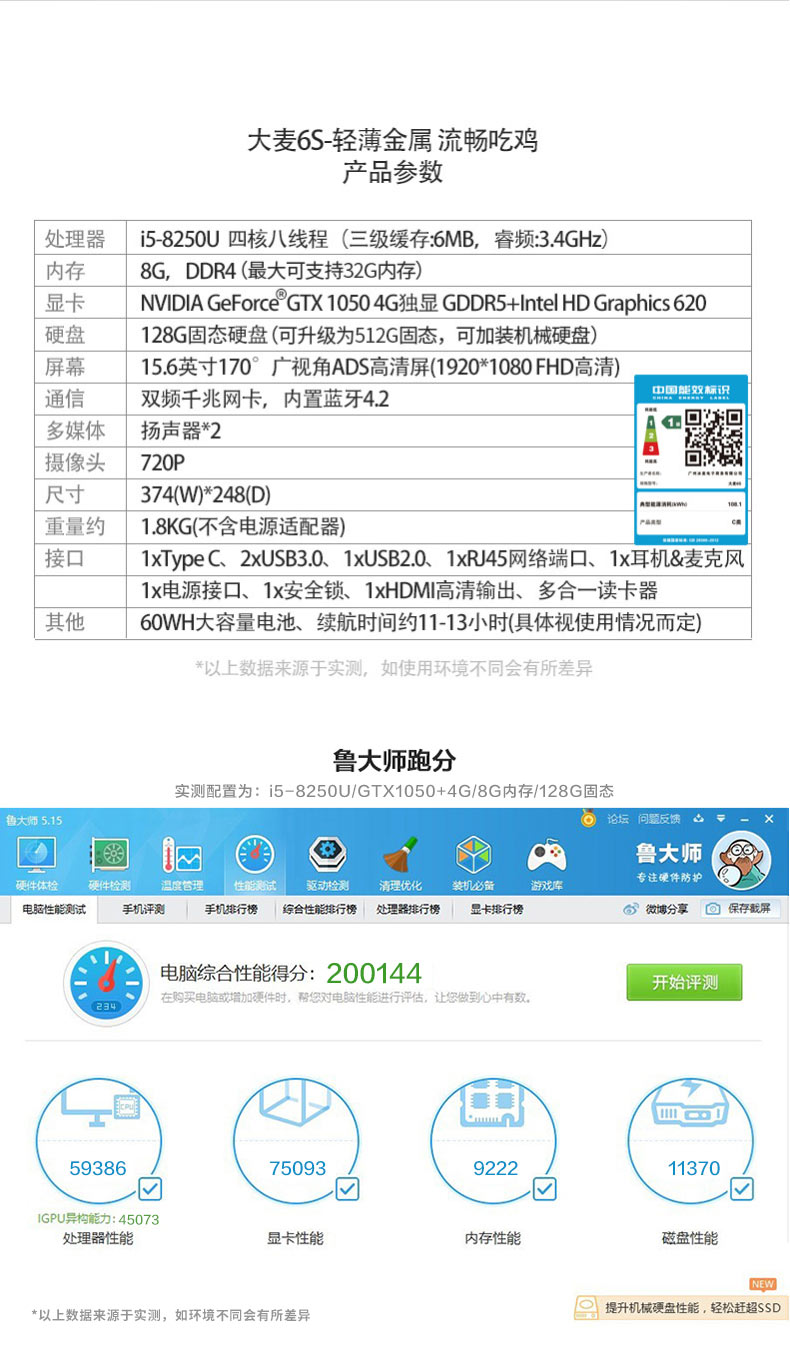Image resolution: width=790 pixels, height=1358 pixels.
Task: Open 清理优化 cleanup broom icon
Action: (x=401, y=863)
